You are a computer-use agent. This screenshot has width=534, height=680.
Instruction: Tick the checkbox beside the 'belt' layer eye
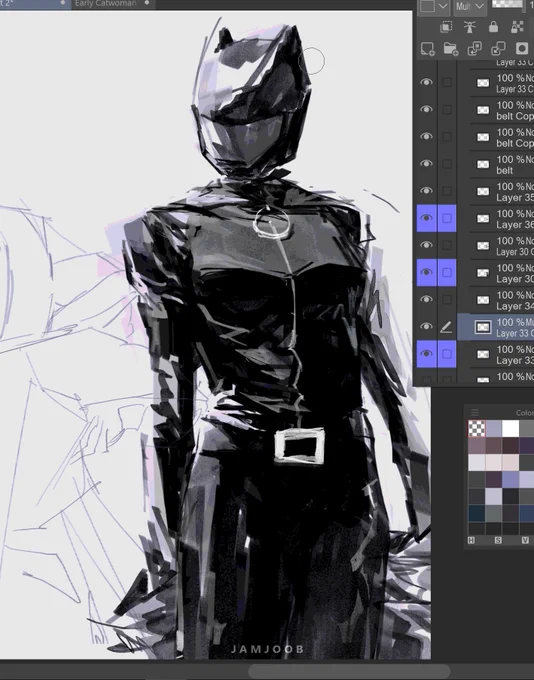coord(447,164)
